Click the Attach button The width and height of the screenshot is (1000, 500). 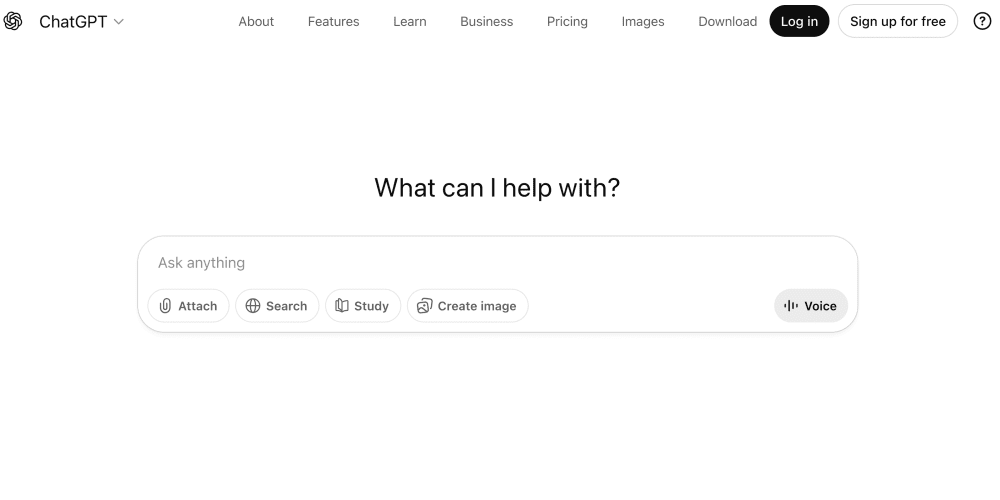click(x=188, y=305)
